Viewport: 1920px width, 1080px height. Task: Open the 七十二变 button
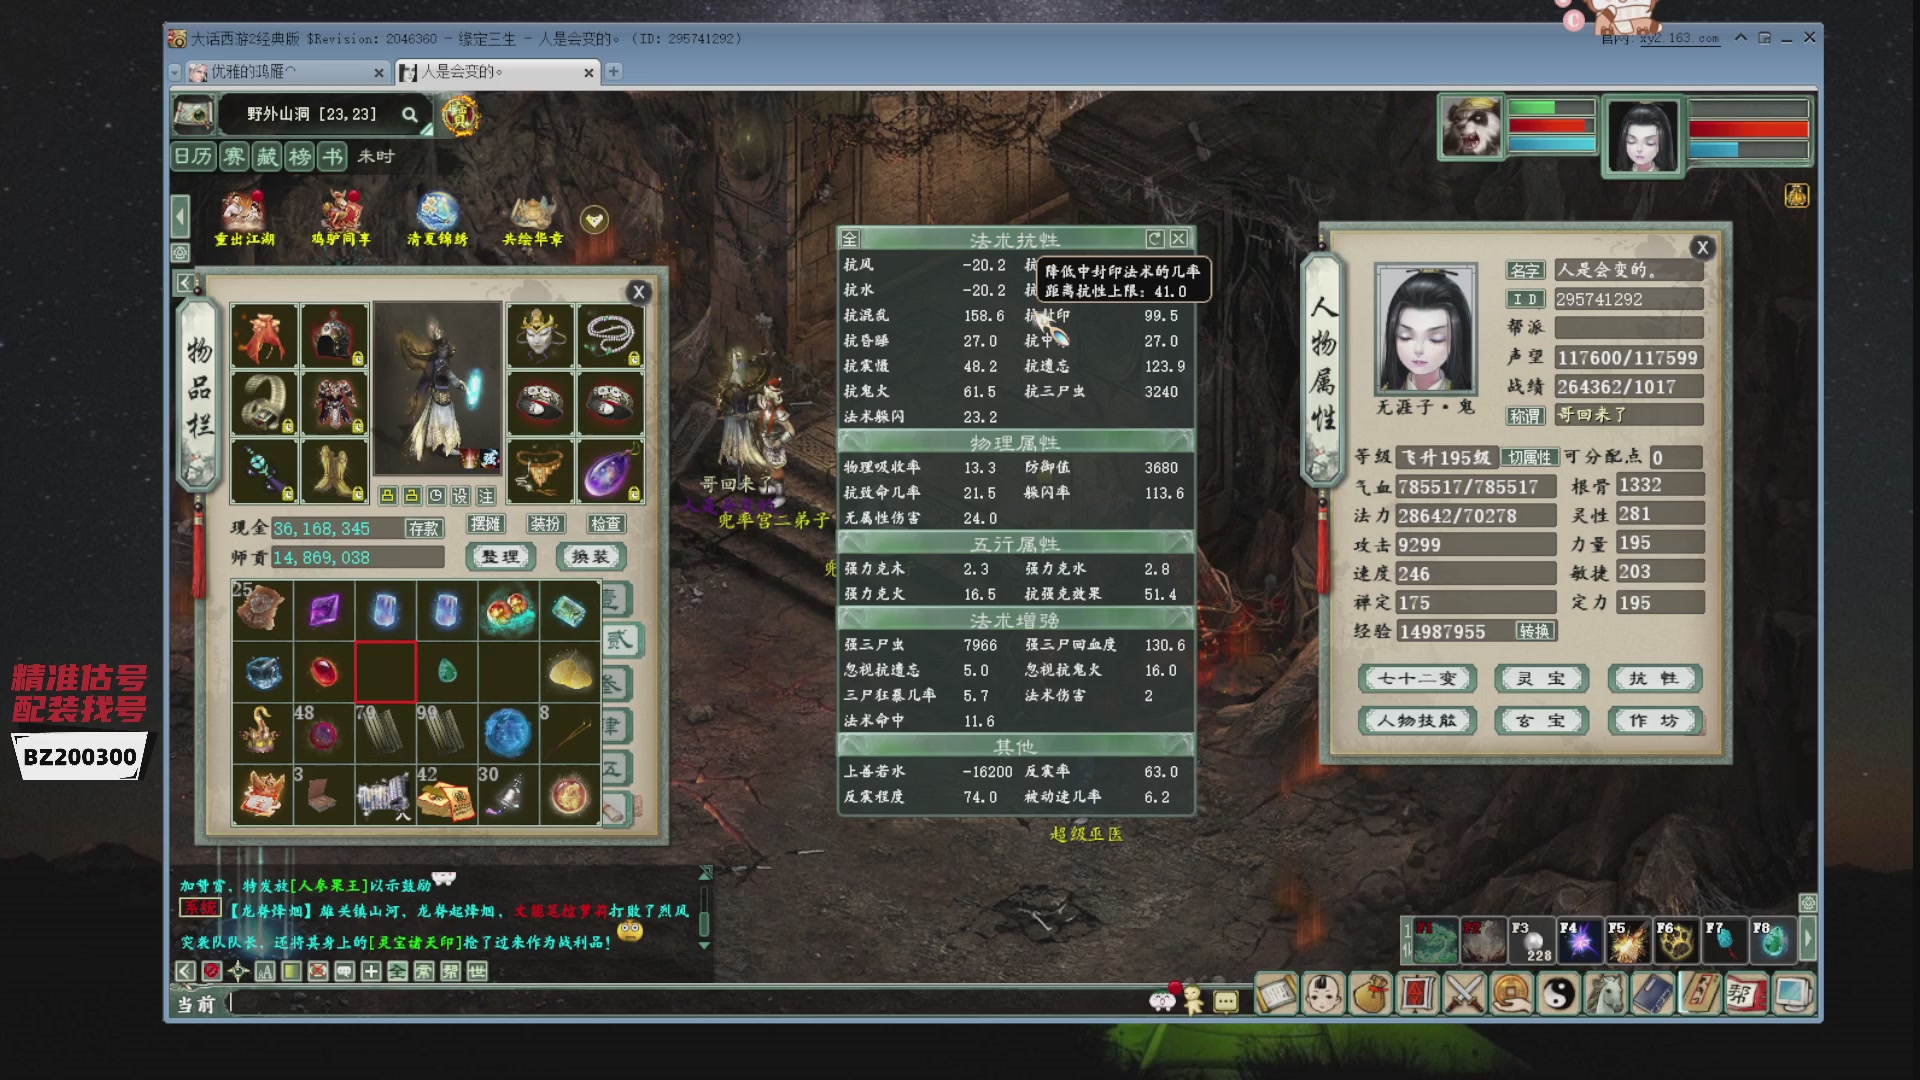[x=1417, y=679]
